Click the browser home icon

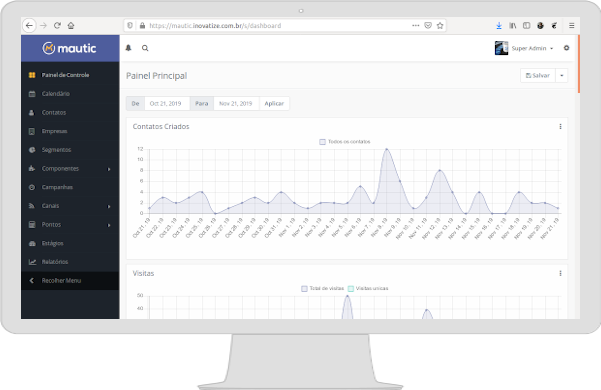pyautogui.click(x=71, y=26)
